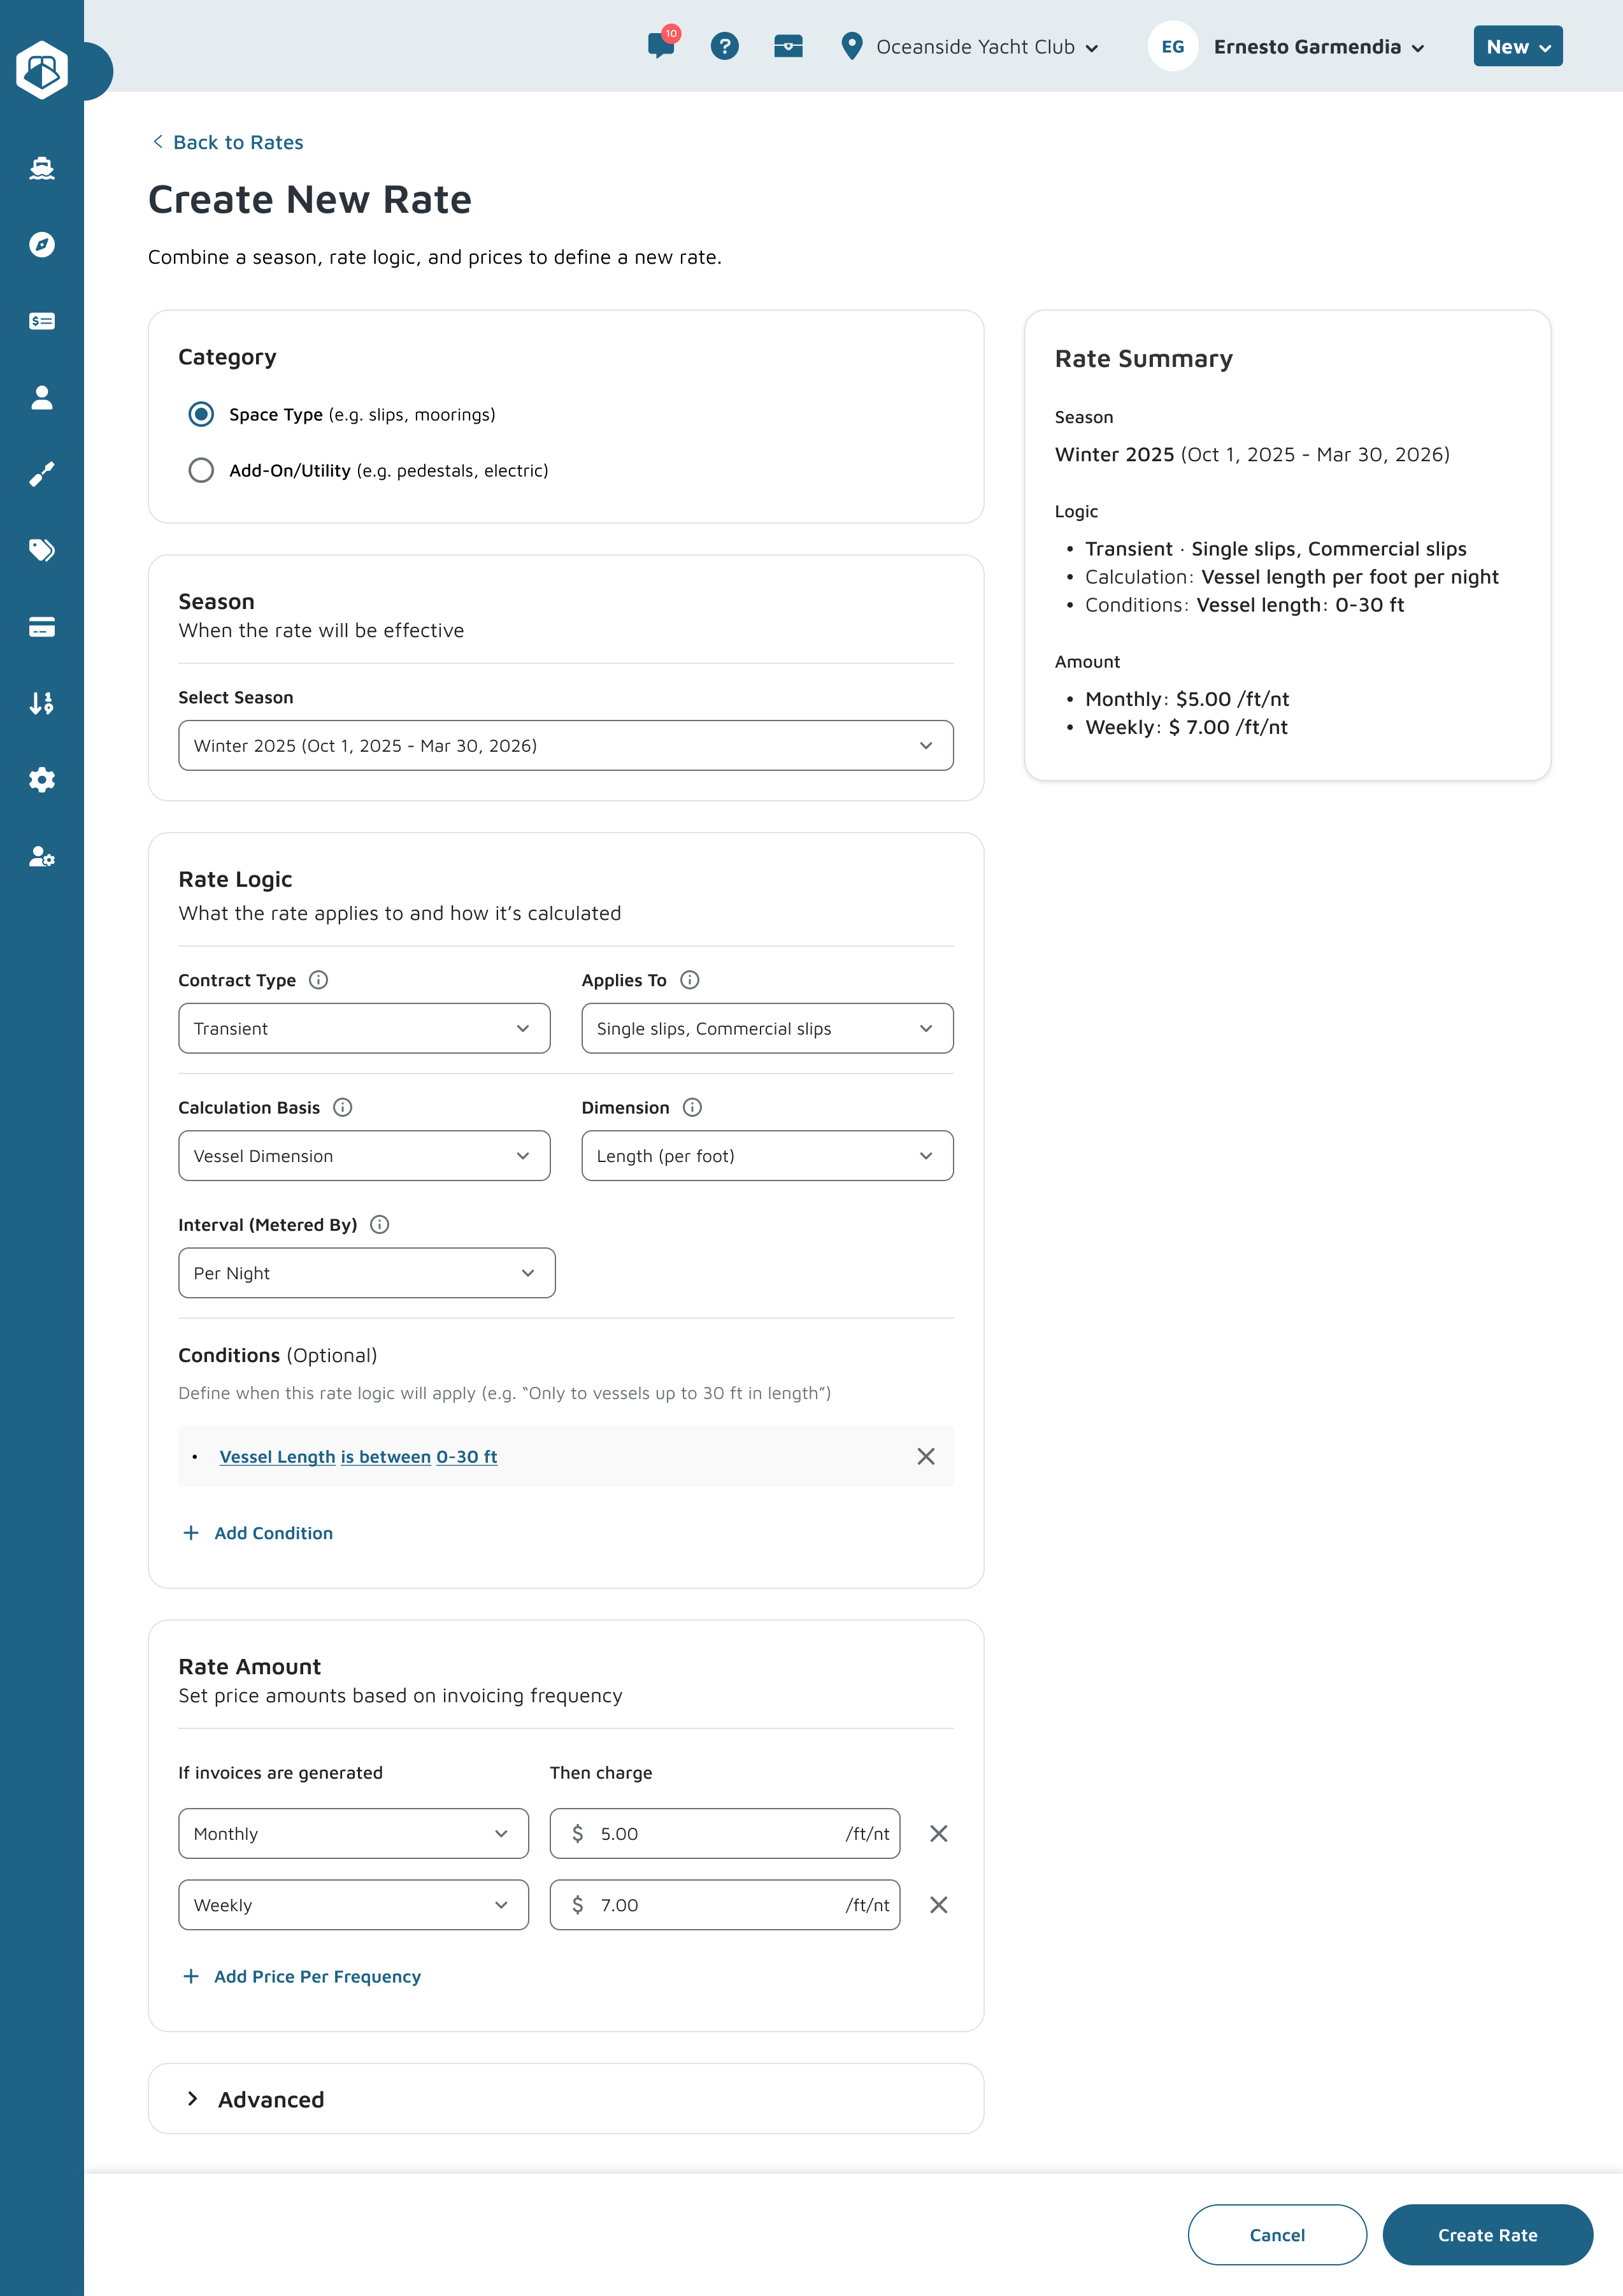Open the help question mark icon
This screenshot has height=2296, width=1623.
(x=725, y=46)
